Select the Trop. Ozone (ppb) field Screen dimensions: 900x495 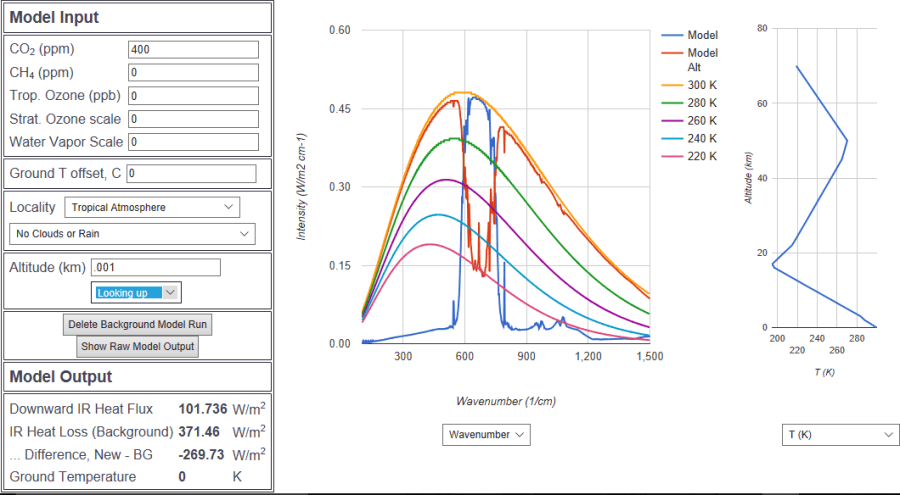point(193,96)
